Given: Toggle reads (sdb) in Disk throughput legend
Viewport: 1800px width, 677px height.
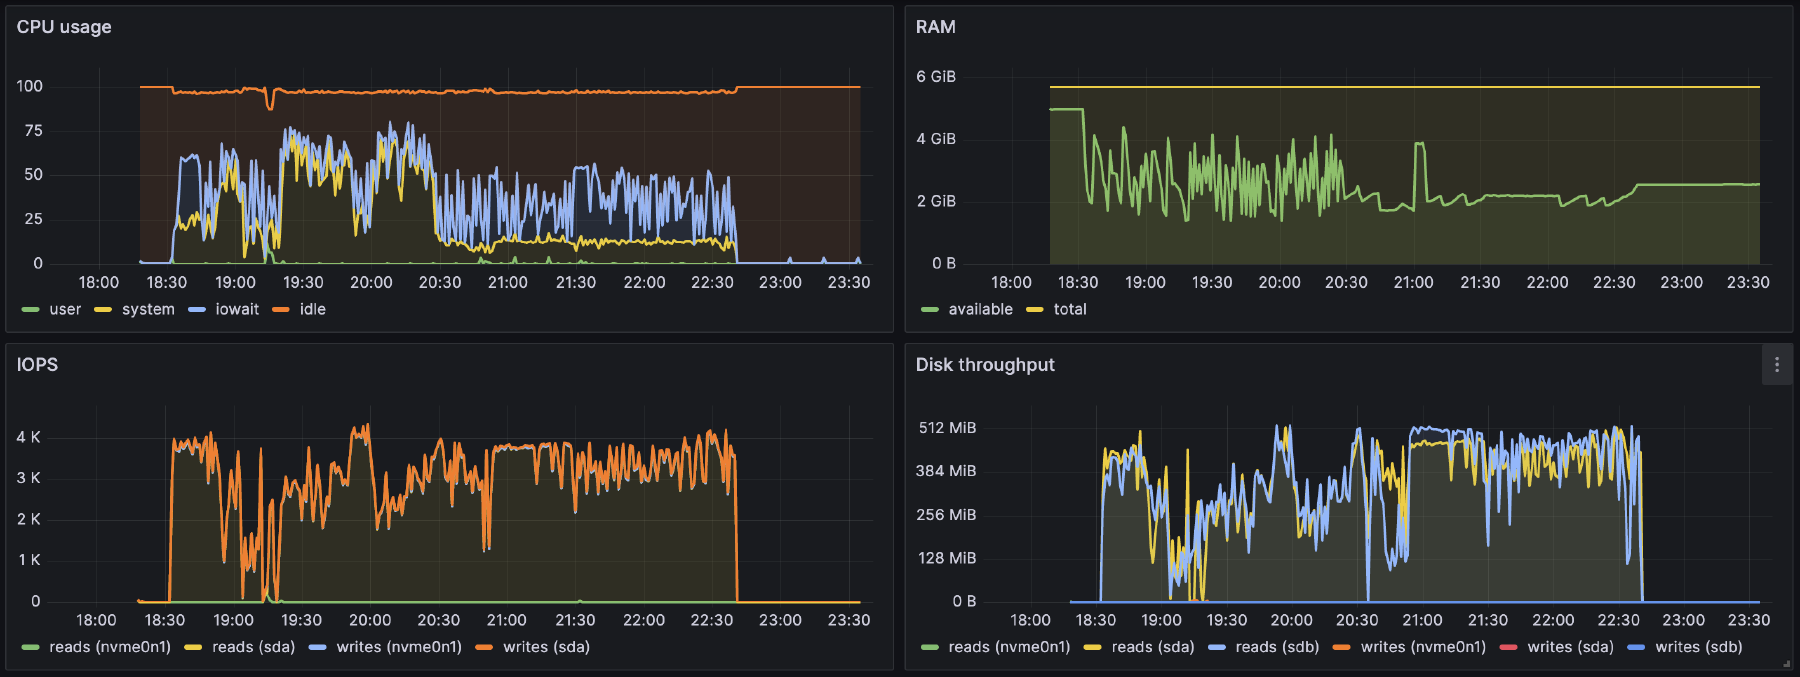Looking at the screenshot, I should point(1277,647).
